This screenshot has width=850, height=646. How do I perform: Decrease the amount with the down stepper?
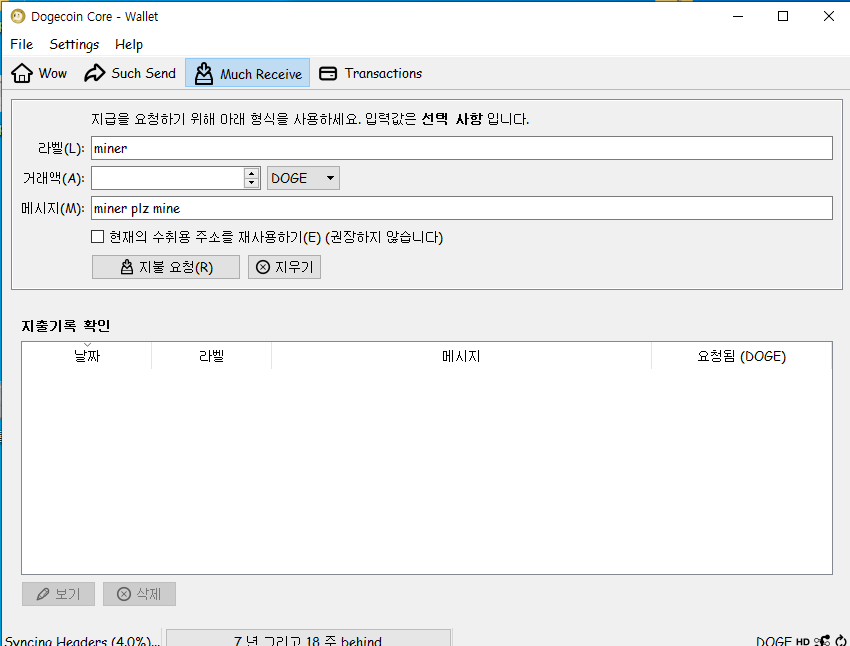pyautogui.click(x=252, y=183)
